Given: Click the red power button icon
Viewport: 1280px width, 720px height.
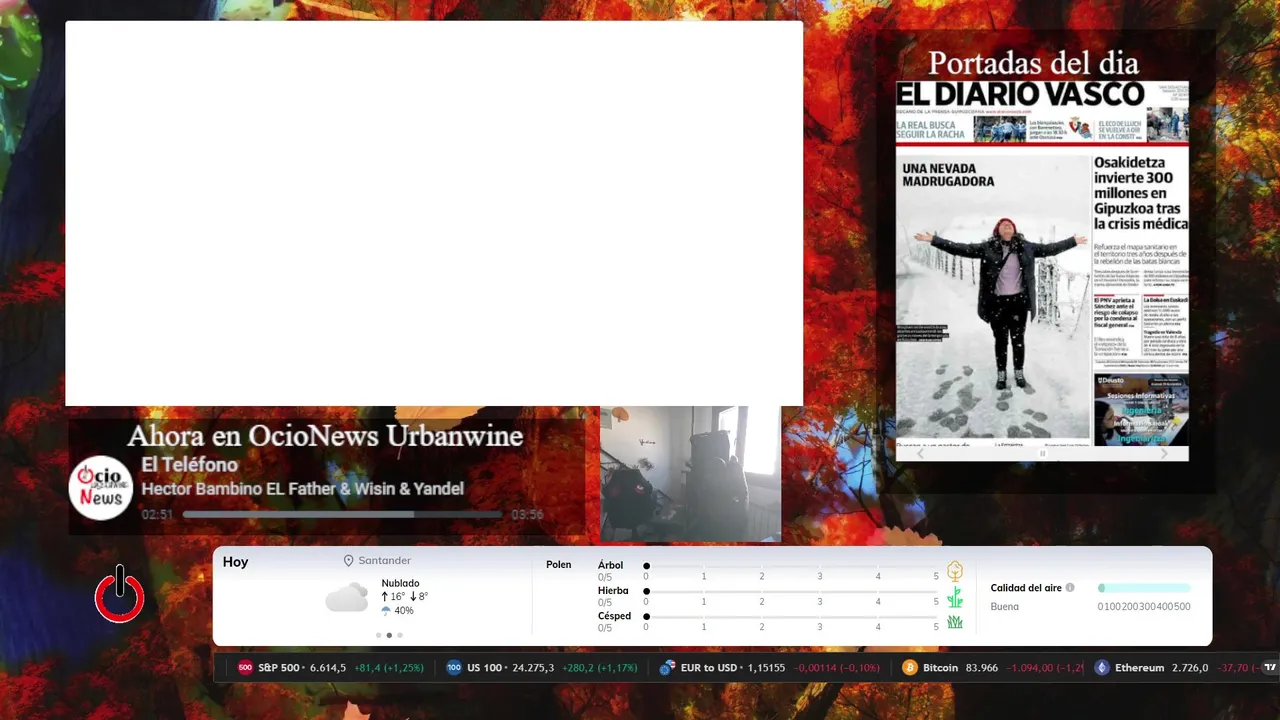Looking at the screenshot, I should pos(120,594).
